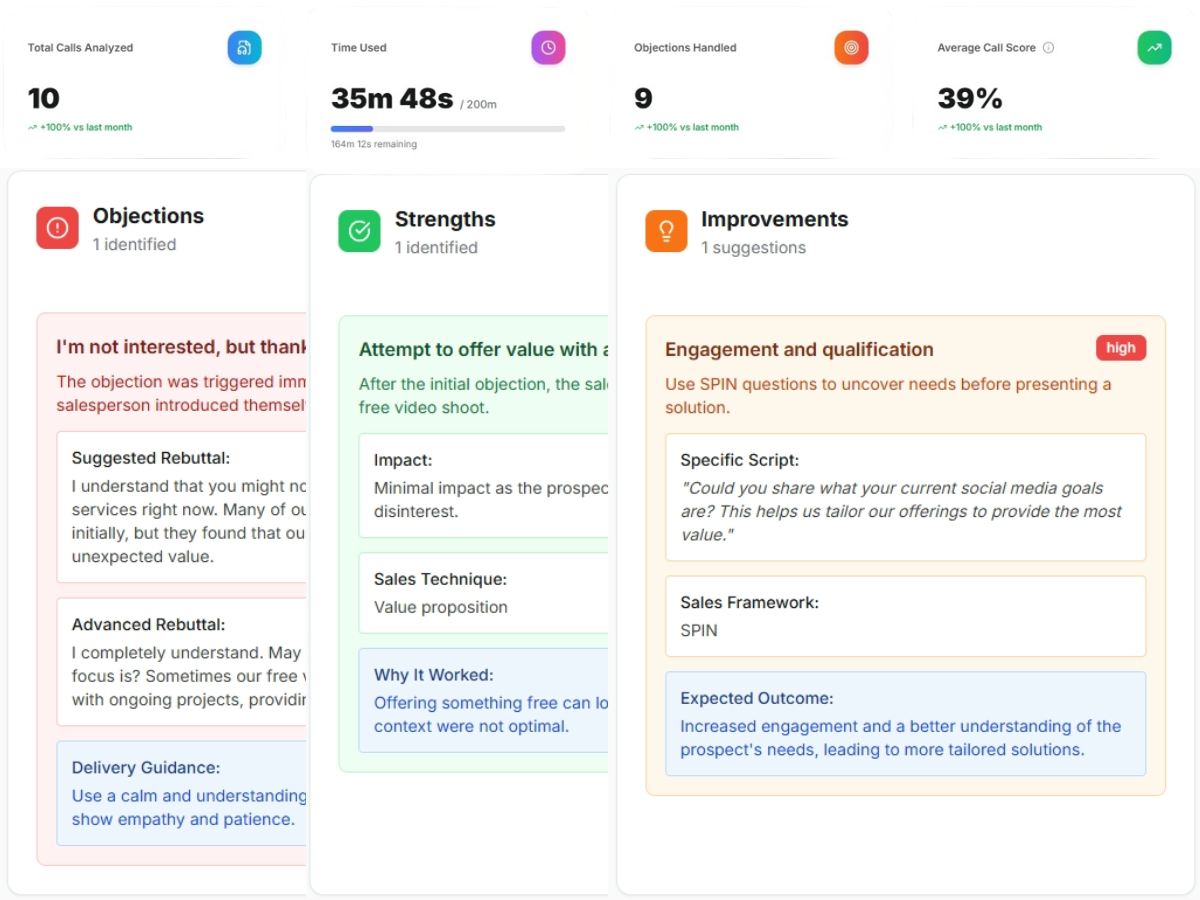Click the SPIN Sales Framework section
This screenshot has height=900, width=1200.
pos(905,617)
